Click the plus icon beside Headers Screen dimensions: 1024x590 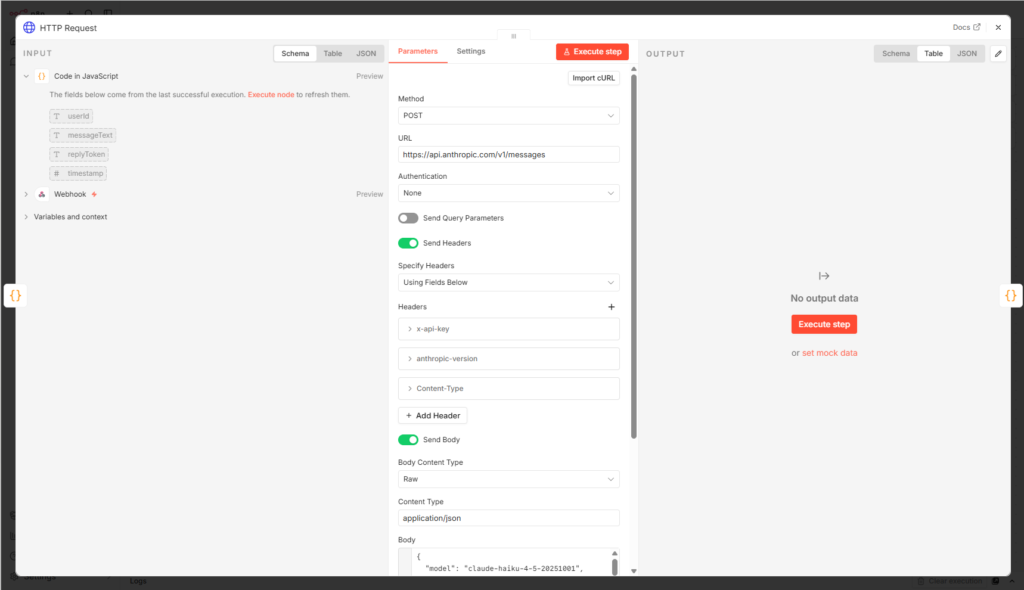tap(612, 307)
